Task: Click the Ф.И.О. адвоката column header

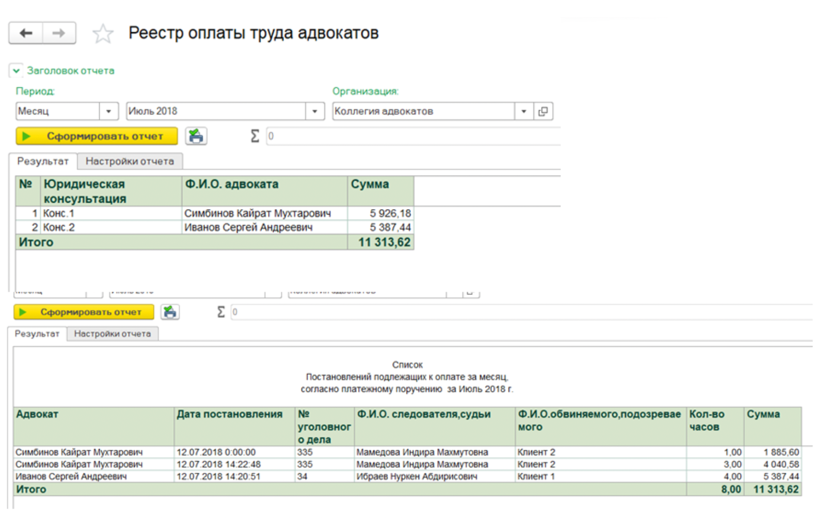Action: tap(264, 191)
